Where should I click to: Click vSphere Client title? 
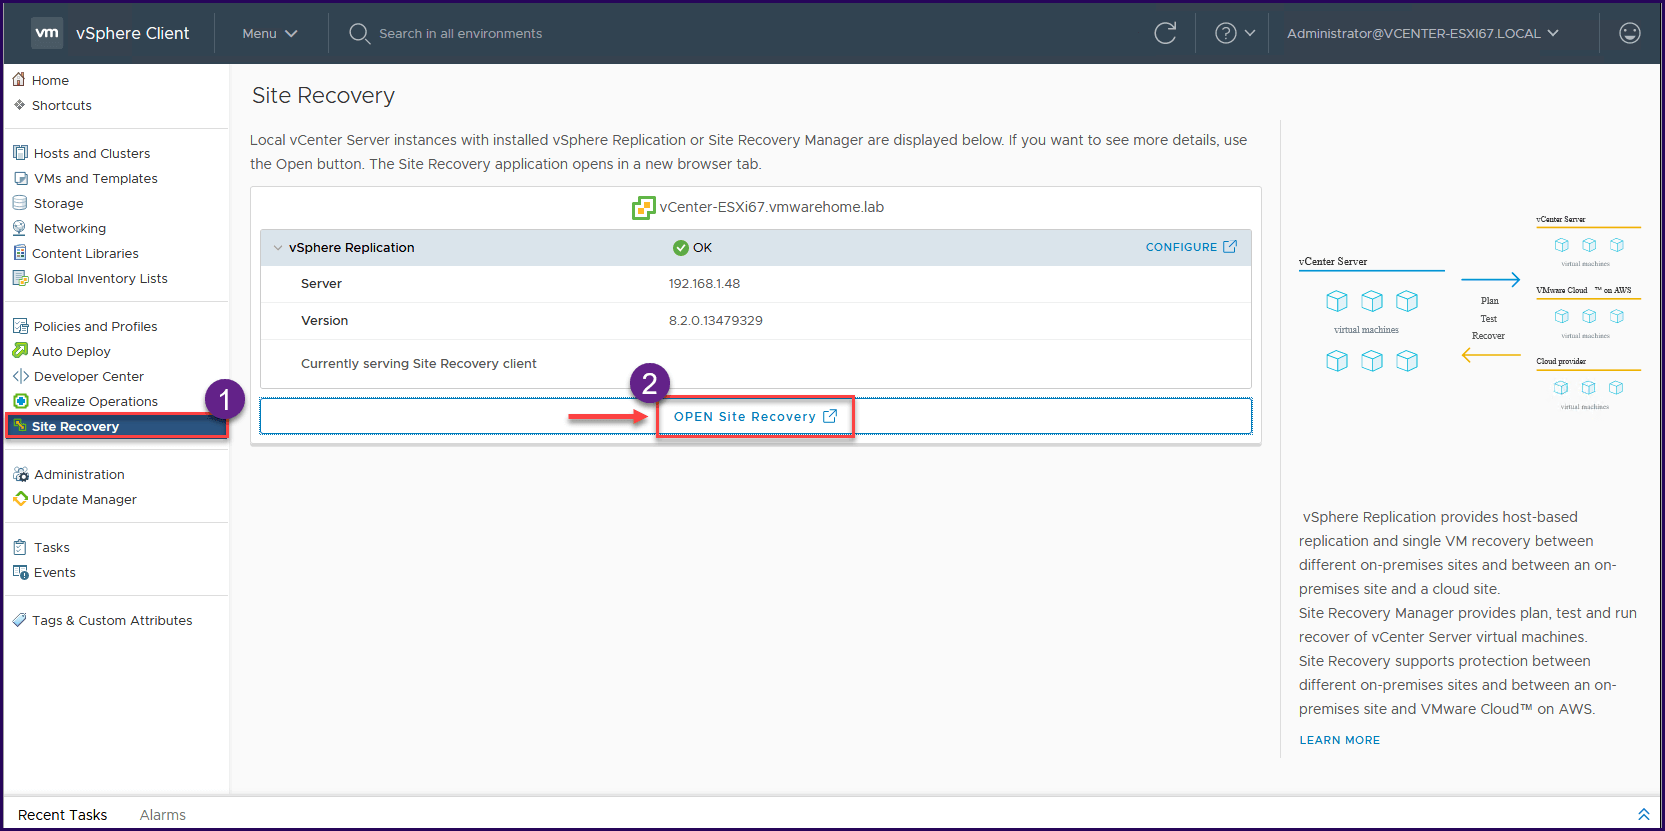point(132,33)
